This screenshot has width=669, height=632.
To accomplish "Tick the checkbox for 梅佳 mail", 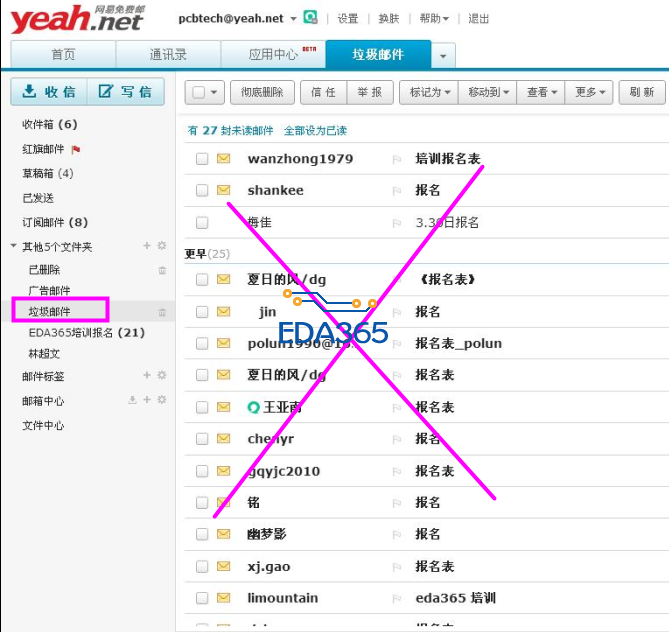I will coord(202,222).
